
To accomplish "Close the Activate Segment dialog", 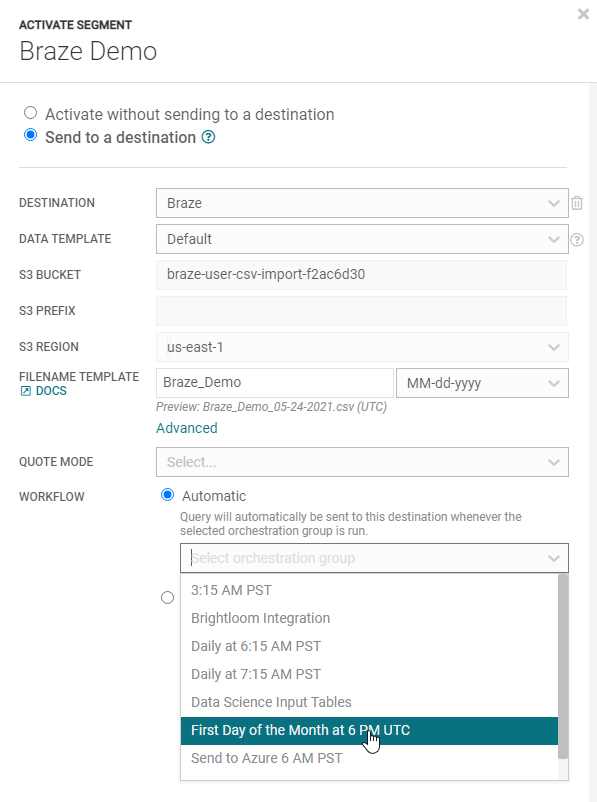I will 583,14.
